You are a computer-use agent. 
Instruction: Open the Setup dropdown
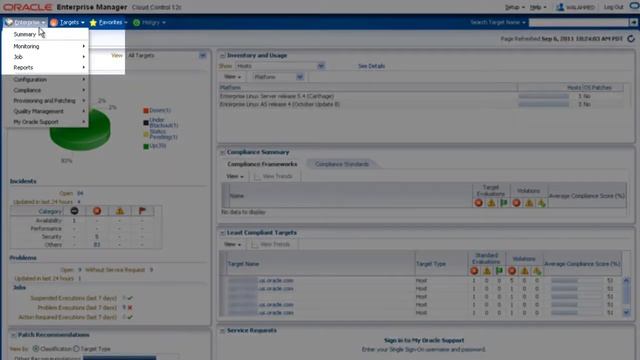tap(515, 7)
